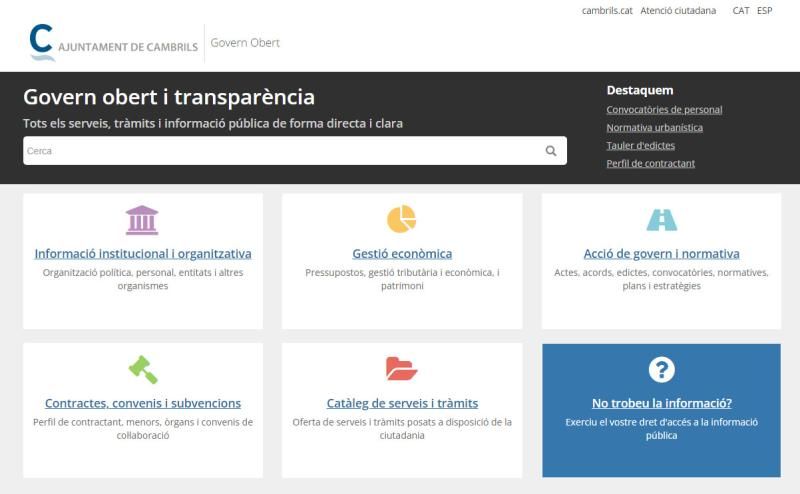Click the teal road icon
800x494 pixels.
[x=661, y=220]
